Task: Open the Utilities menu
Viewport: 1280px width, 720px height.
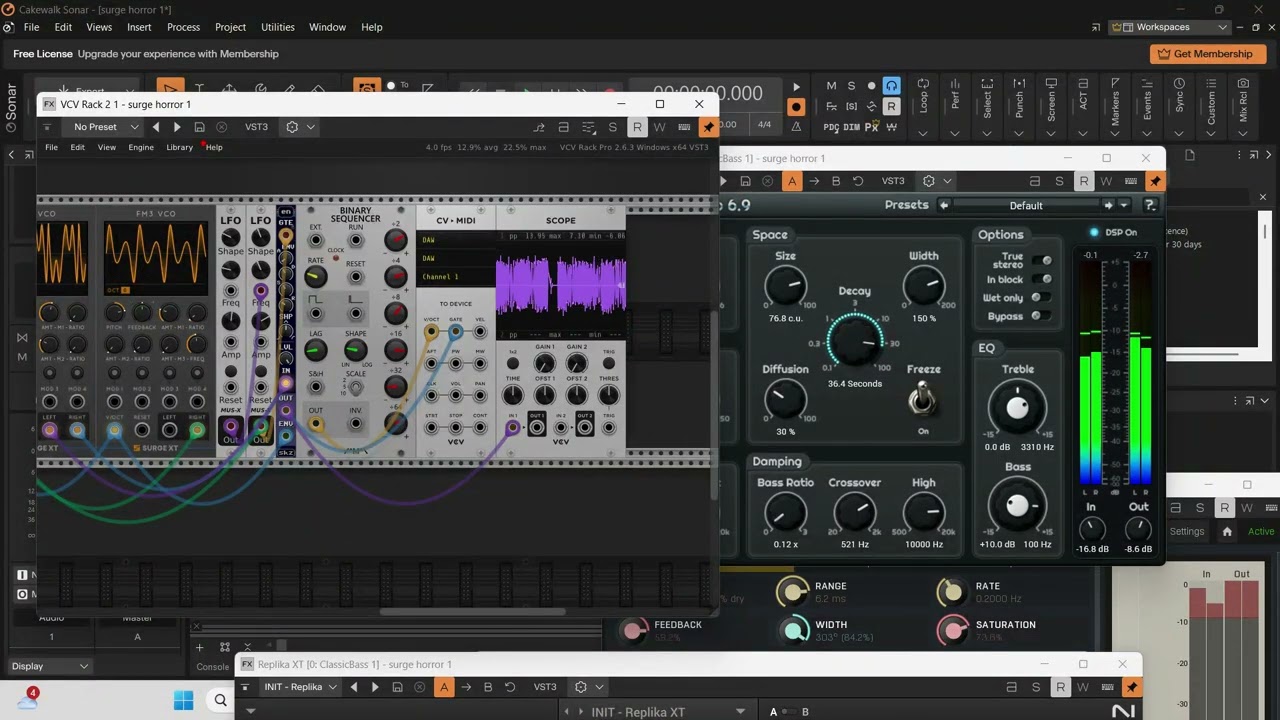Action: [277, 27]
